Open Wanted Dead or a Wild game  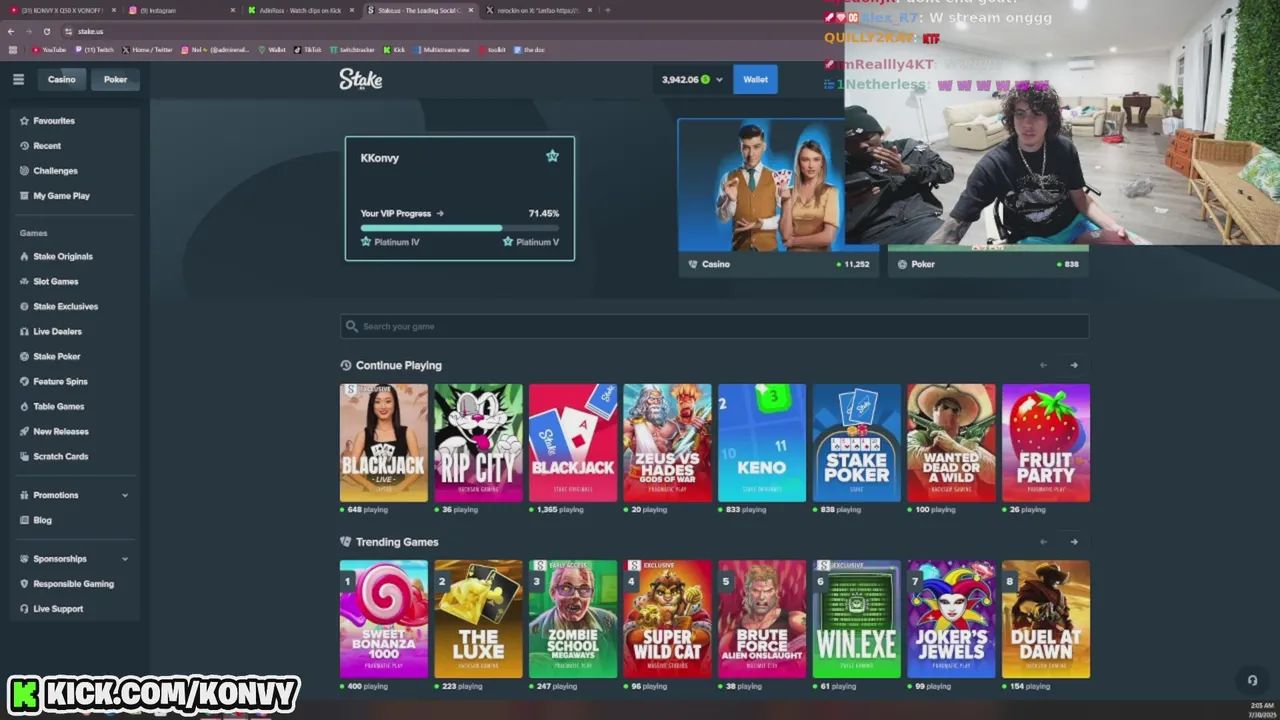pos(951,443)
